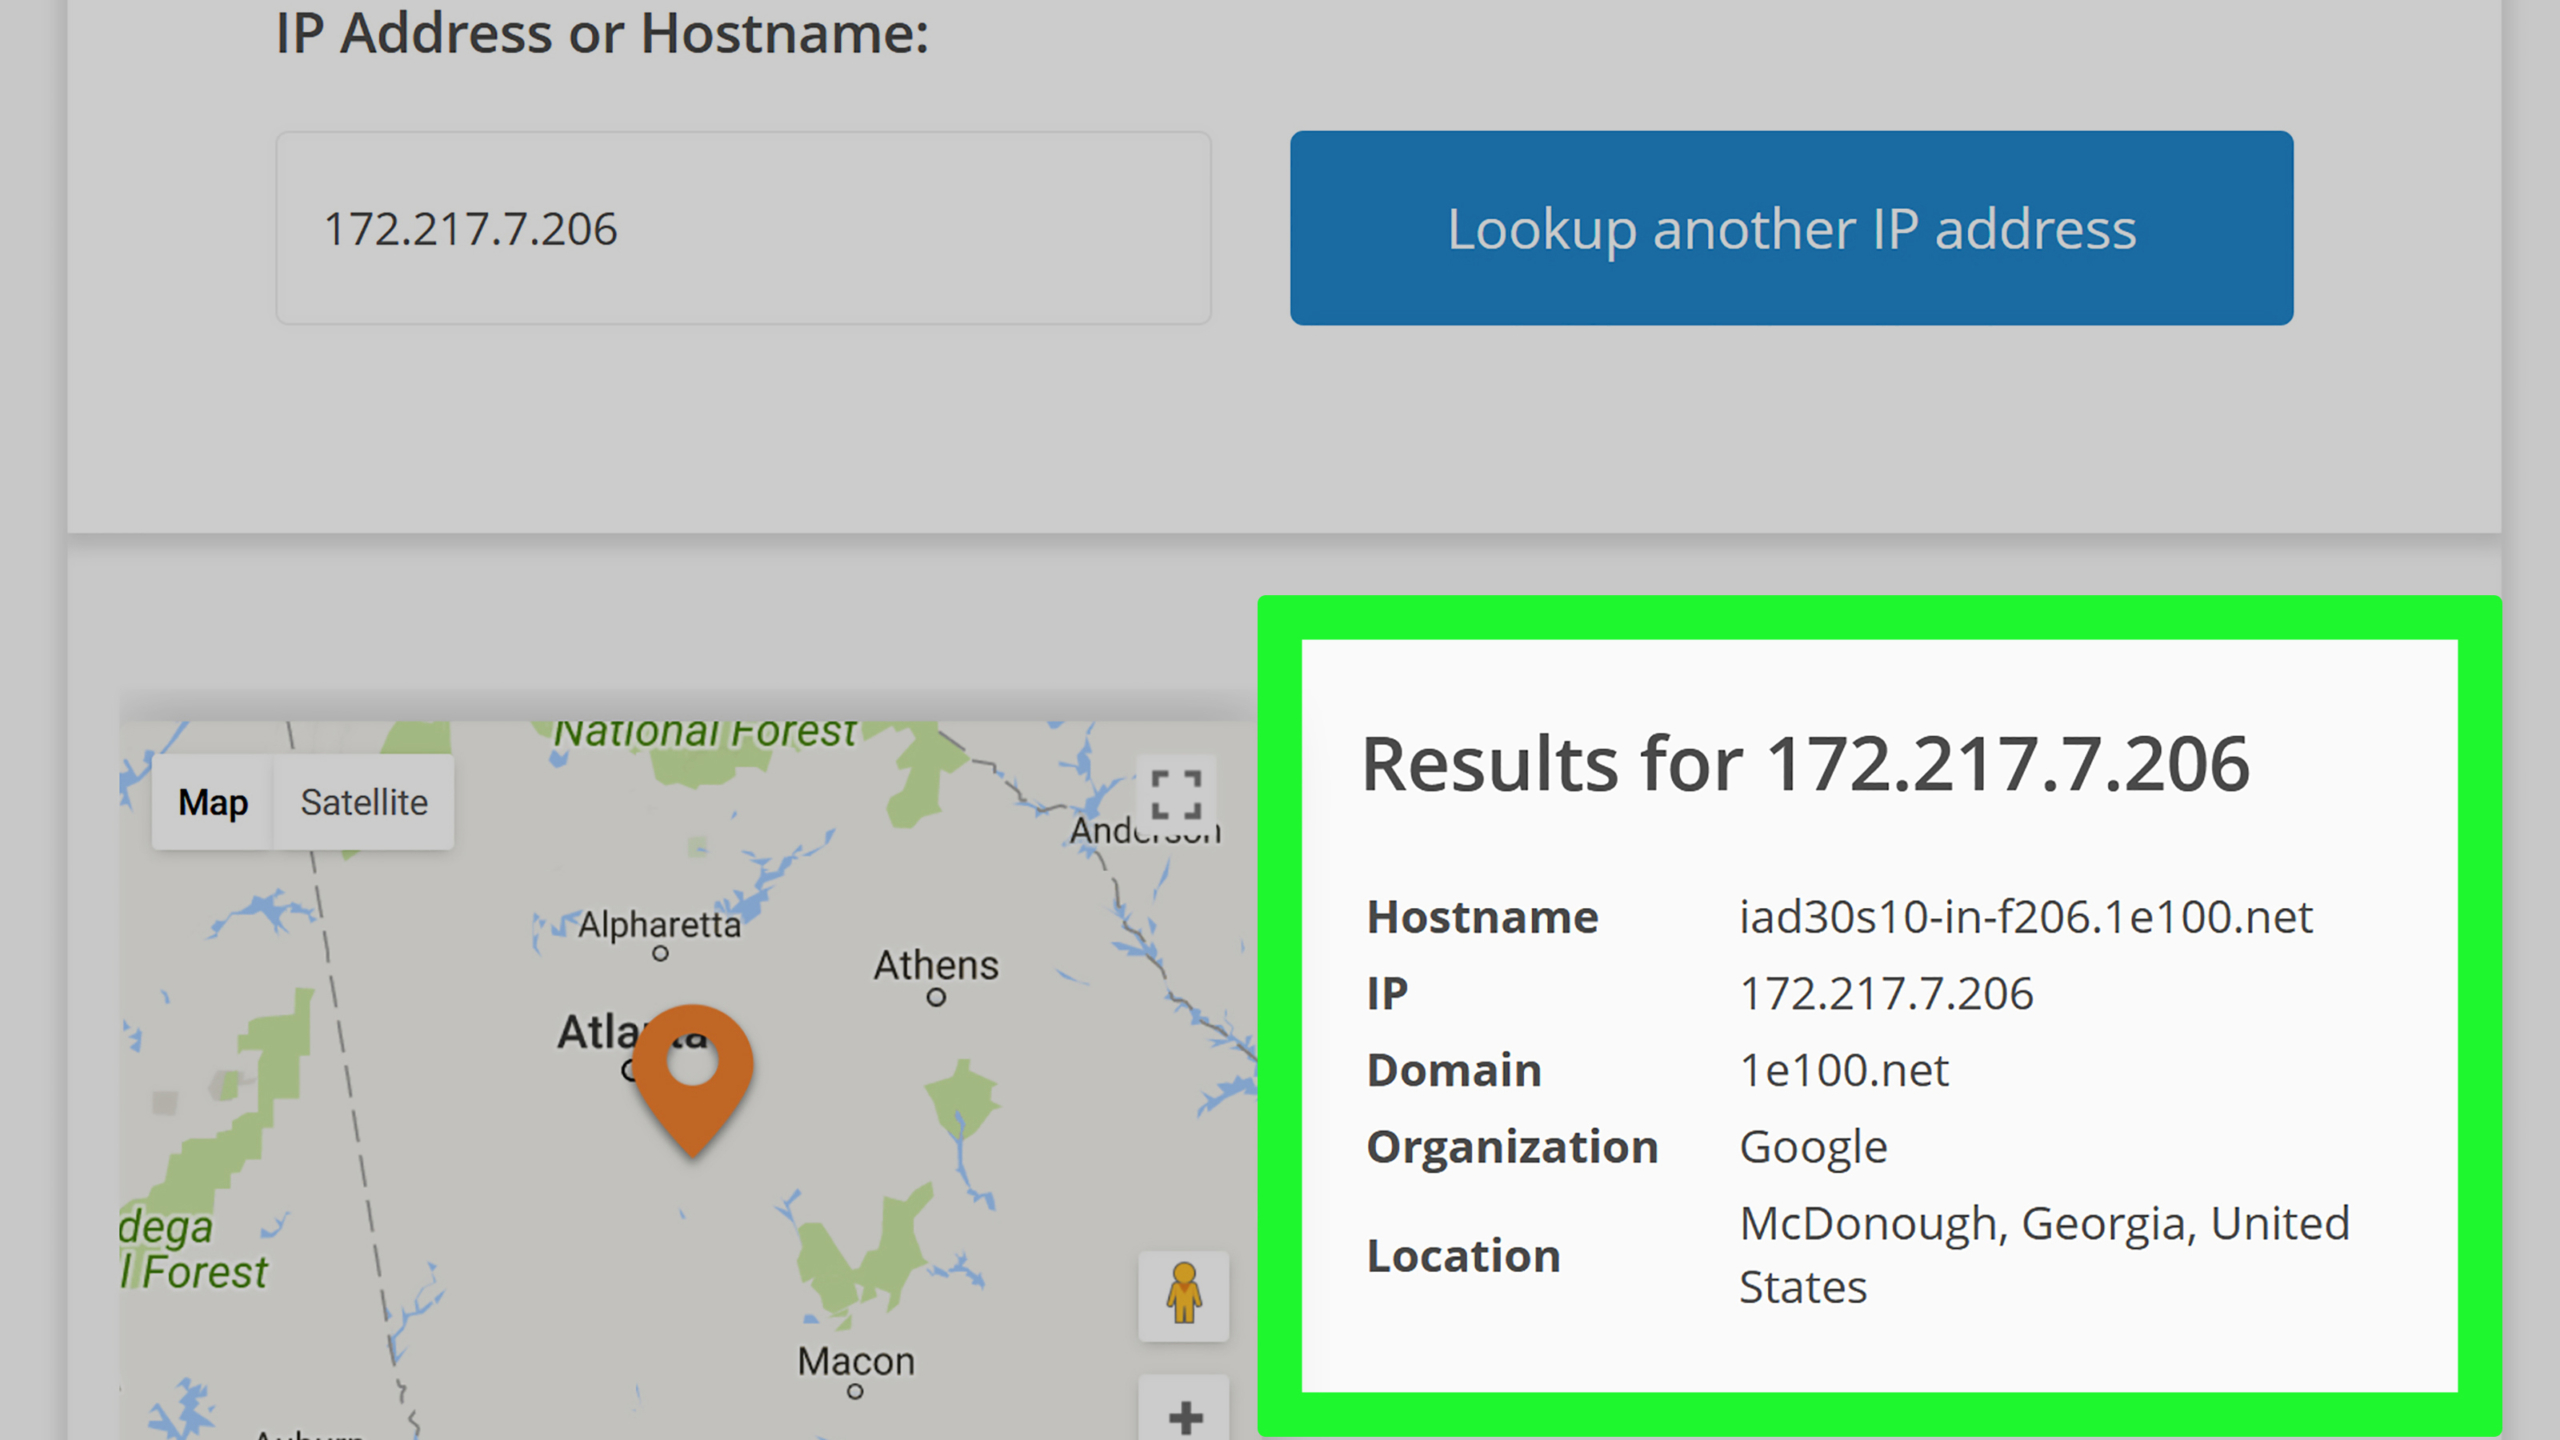Click the Athens city dot on map
Image resolution: width=2560 pixels, height=1440 pixels.
tap(936, 997)
